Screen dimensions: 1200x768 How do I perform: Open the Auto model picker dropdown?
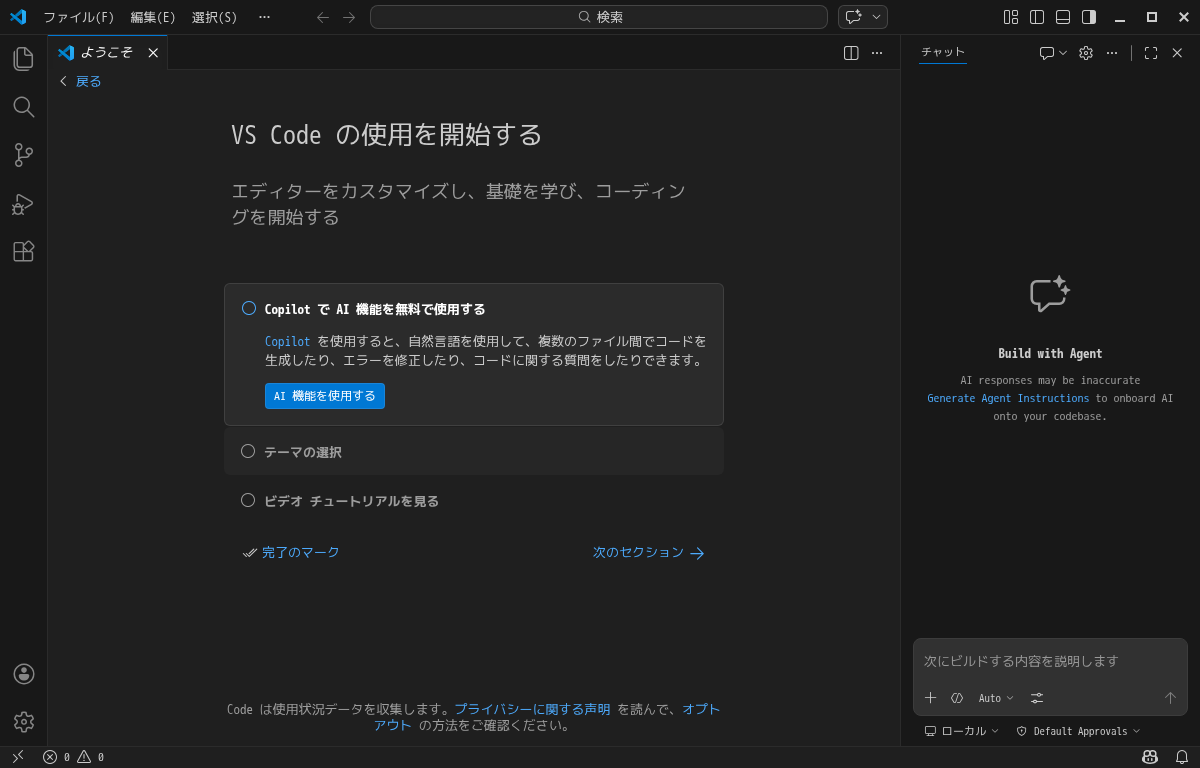(x=995, y=697)
